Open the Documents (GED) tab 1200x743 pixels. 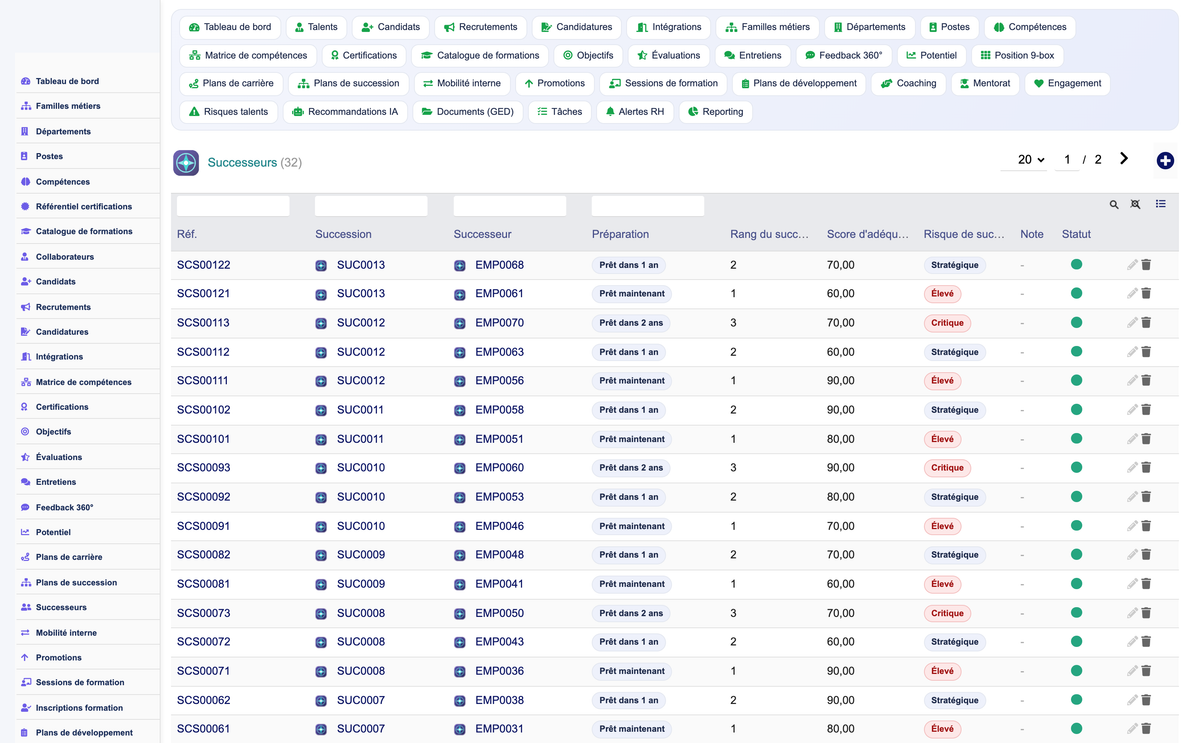[467, 112]
